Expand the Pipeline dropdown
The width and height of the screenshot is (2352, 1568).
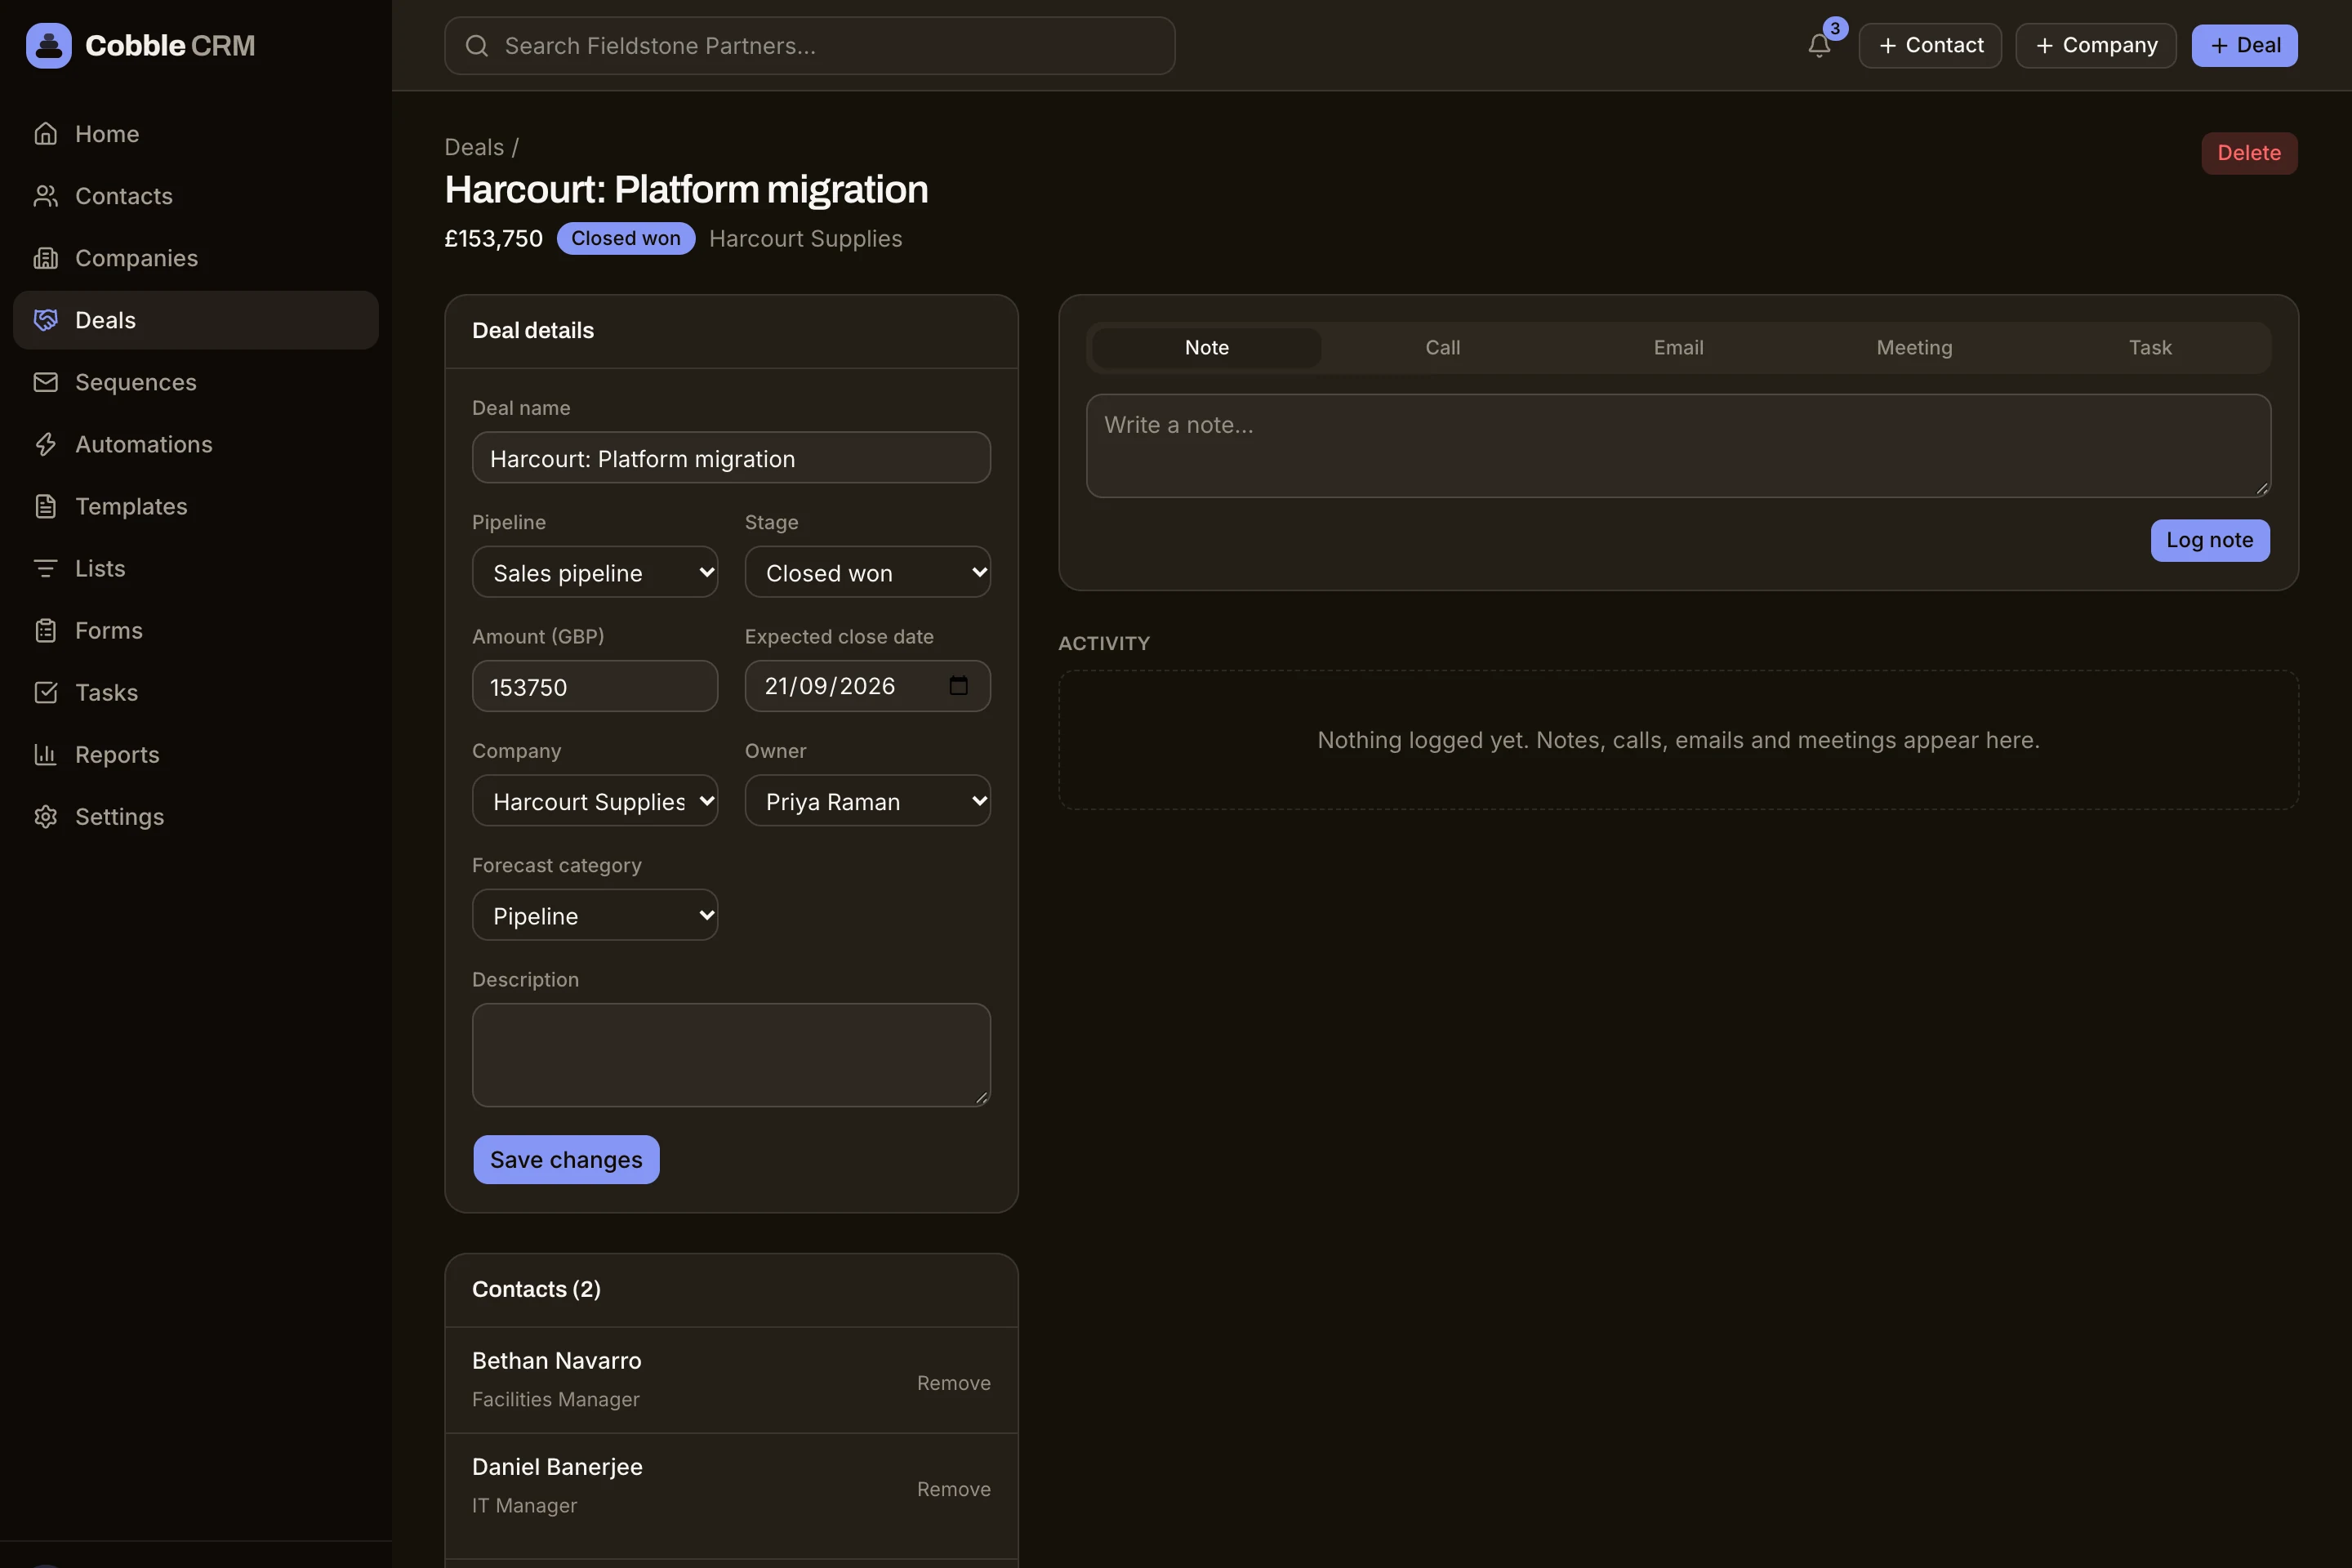595,572
